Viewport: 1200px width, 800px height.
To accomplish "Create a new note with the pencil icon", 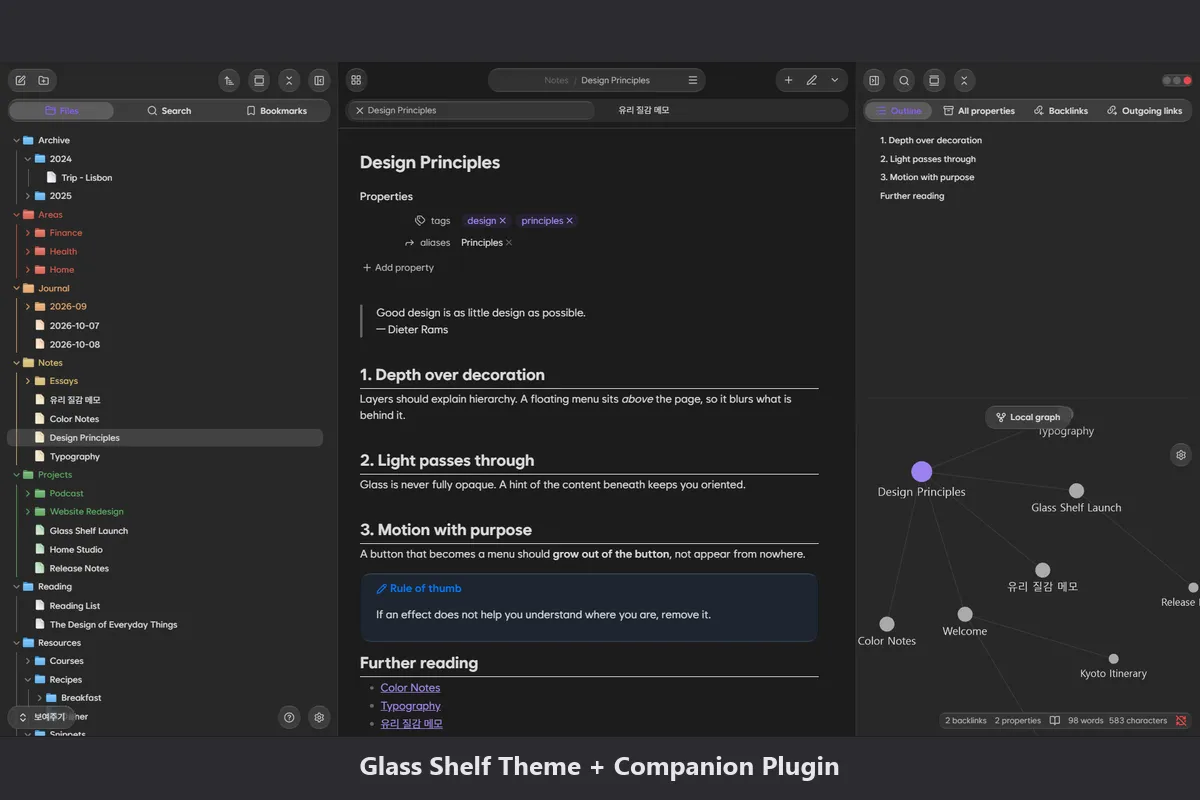I will pyautogui.click(x=21, y=80).
